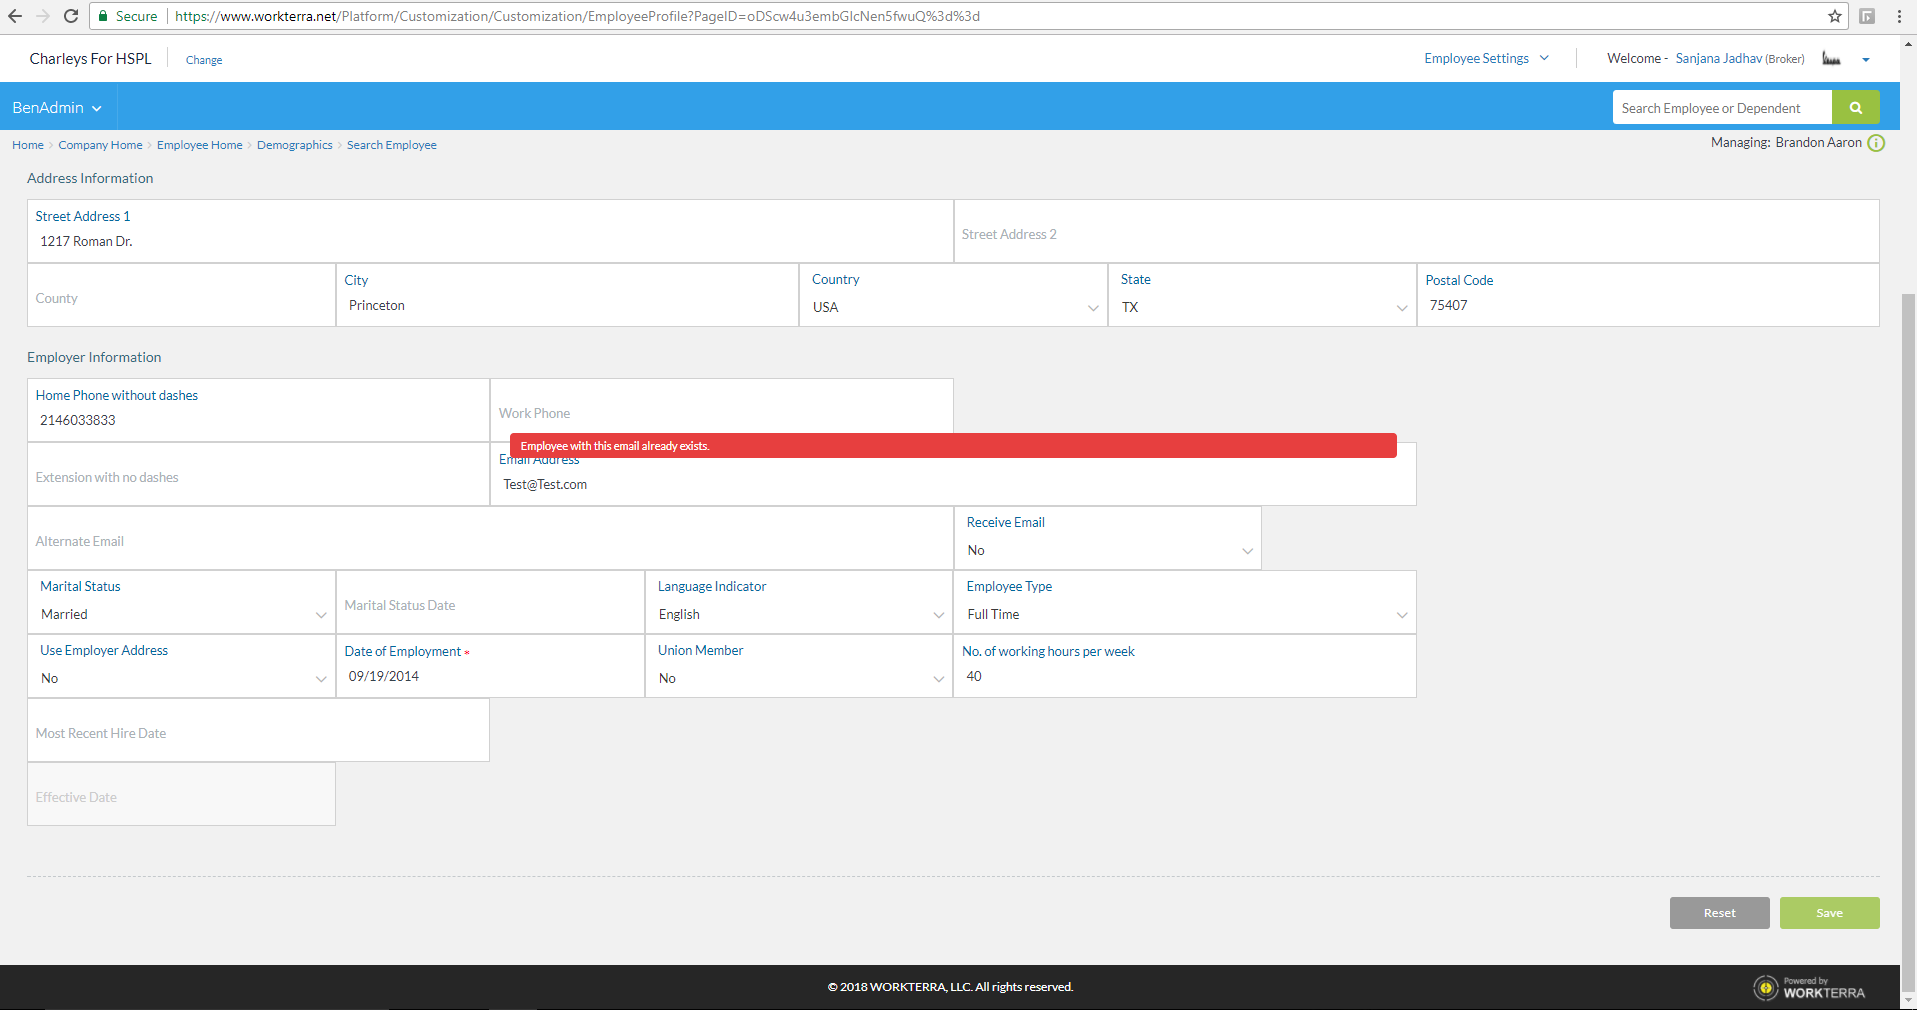Reload the current page
The height and width of the screenshot is (1010, 1920).
pyautogui.click(x=70, y=16)
